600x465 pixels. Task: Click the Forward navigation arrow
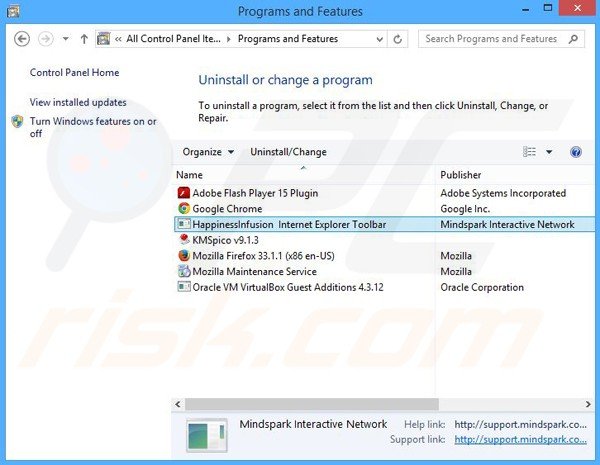(46, 39)
